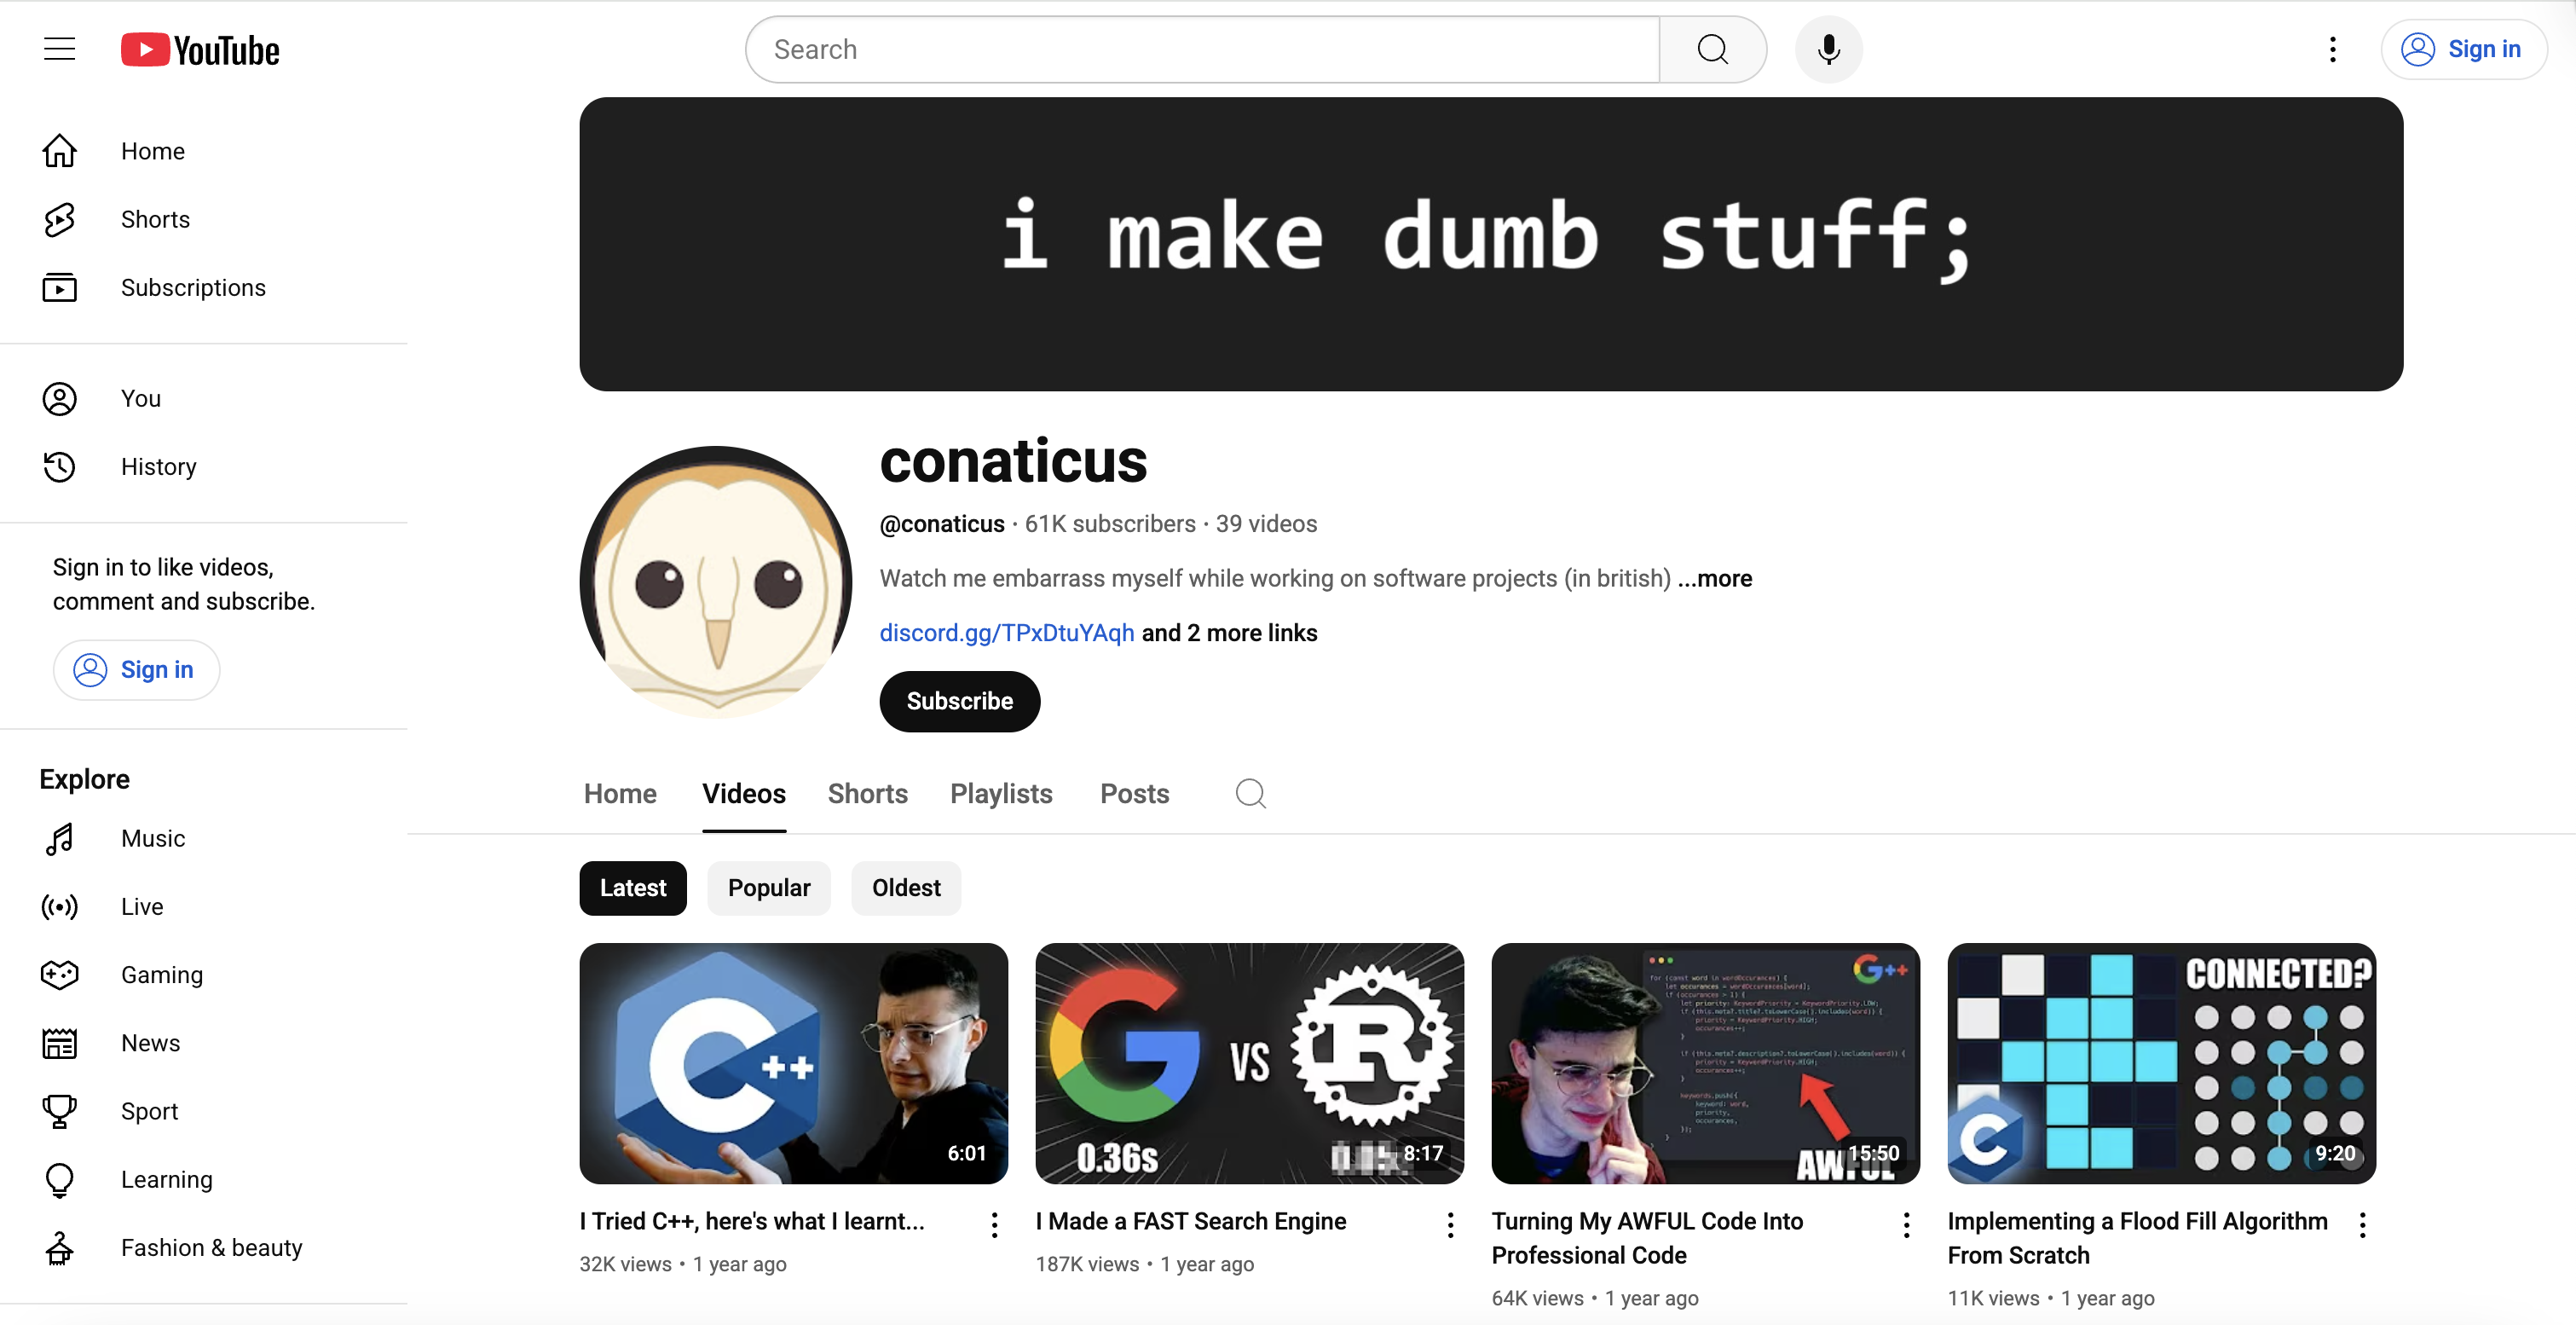Open History in the sidebar

[158, 467]
